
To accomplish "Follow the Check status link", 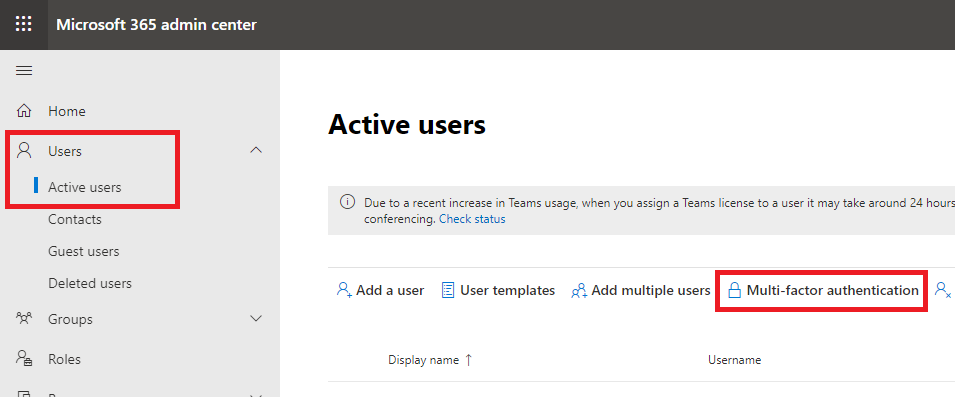I will 472,219.
